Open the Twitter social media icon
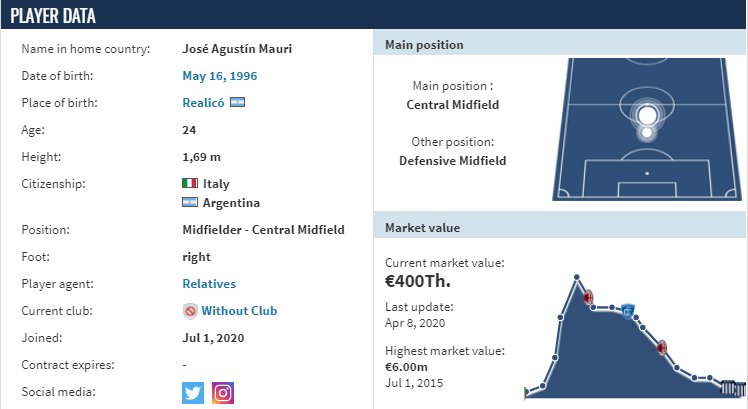The image size is (748, 409). 193,393
